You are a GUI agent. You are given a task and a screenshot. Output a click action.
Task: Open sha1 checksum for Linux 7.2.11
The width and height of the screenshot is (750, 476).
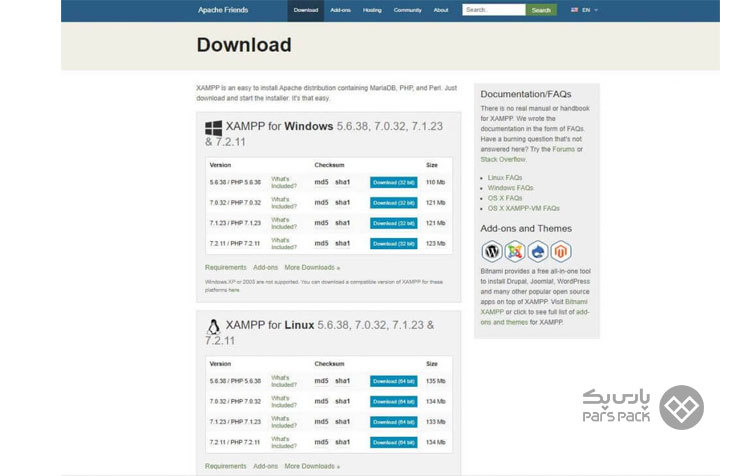[x=342, y=443]
